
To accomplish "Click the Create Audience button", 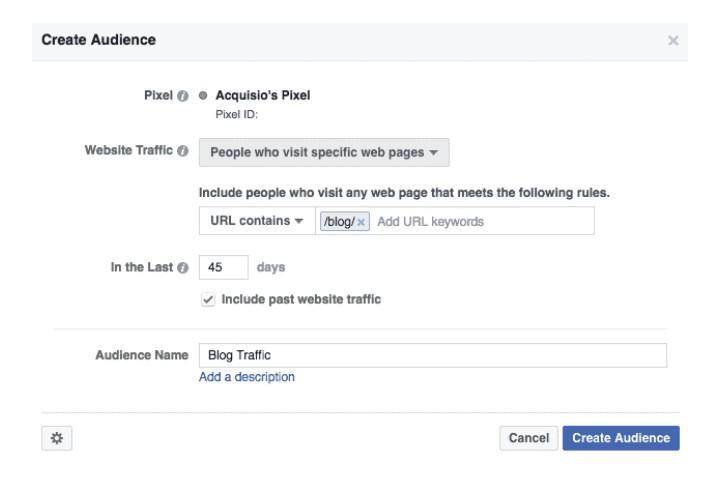I will pos(621,438).
